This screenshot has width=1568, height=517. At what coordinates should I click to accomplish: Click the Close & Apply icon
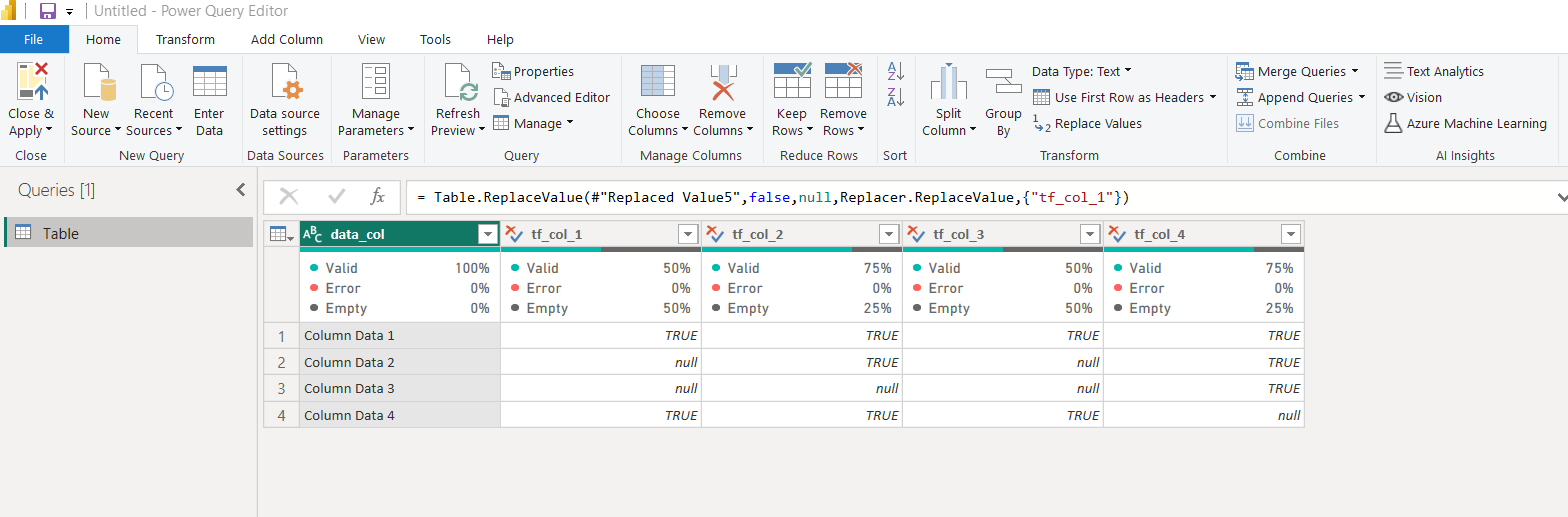30,81
